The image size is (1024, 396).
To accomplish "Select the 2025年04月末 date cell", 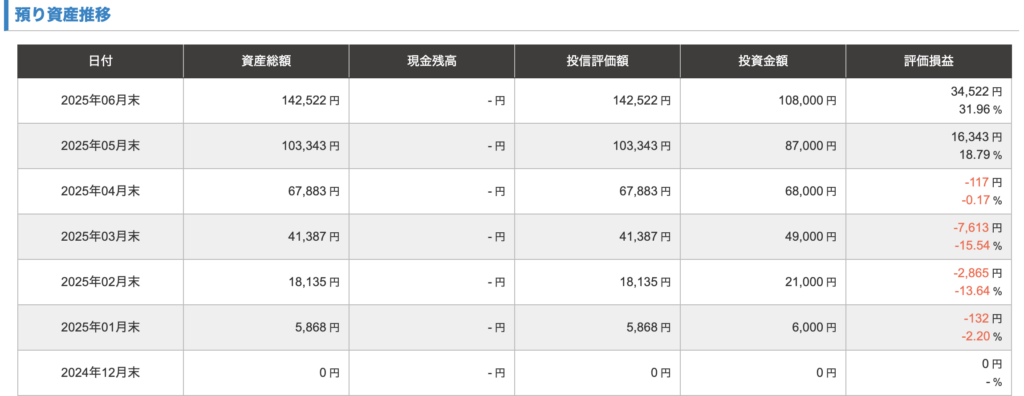I will click(x=100, y=191).
